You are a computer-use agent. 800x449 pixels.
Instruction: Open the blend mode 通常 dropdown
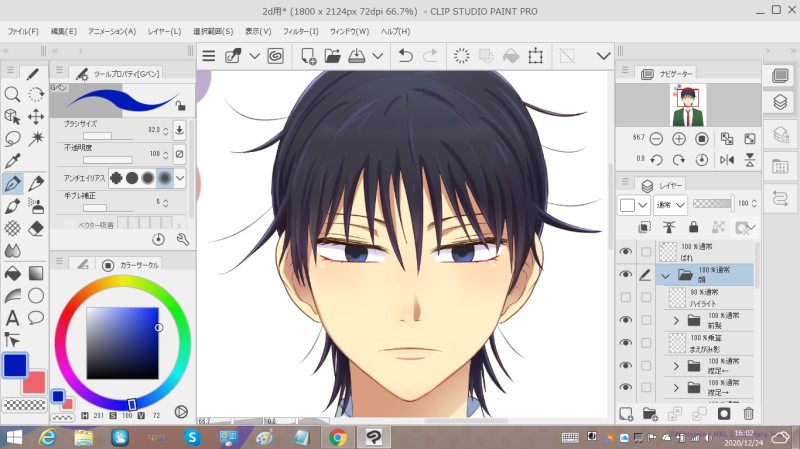[670, 205]
